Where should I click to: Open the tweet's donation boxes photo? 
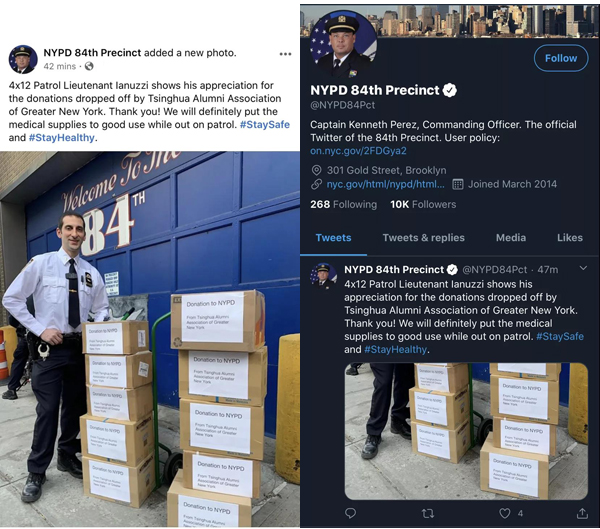point(466,431)
